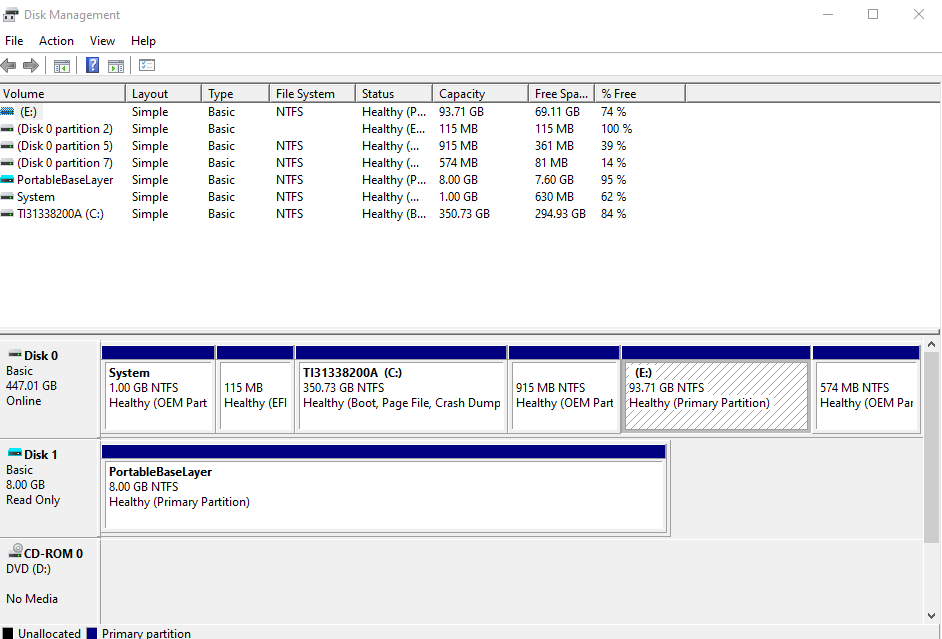Sort by Volume column header
This screenshot has width=942, height=639.
tap(62, 94)
